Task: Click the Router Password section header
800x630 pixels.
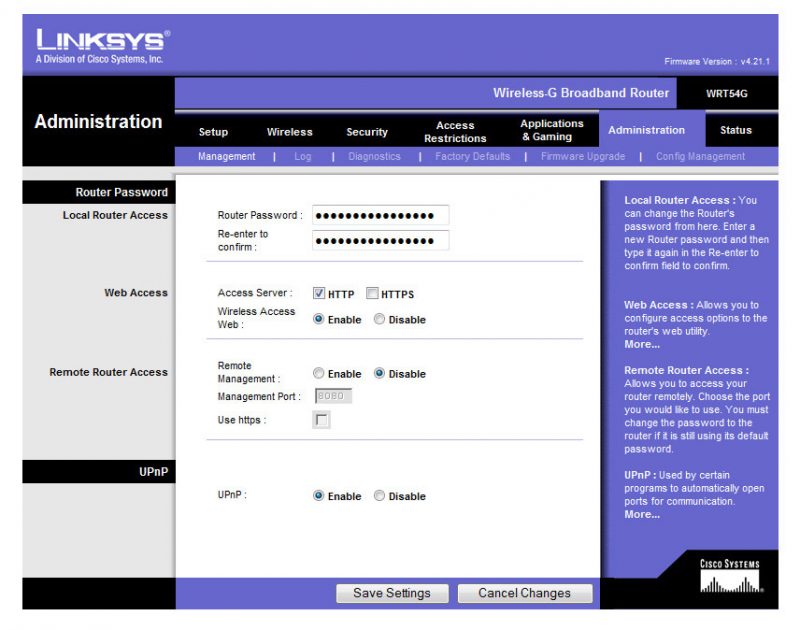Action: 121,192
